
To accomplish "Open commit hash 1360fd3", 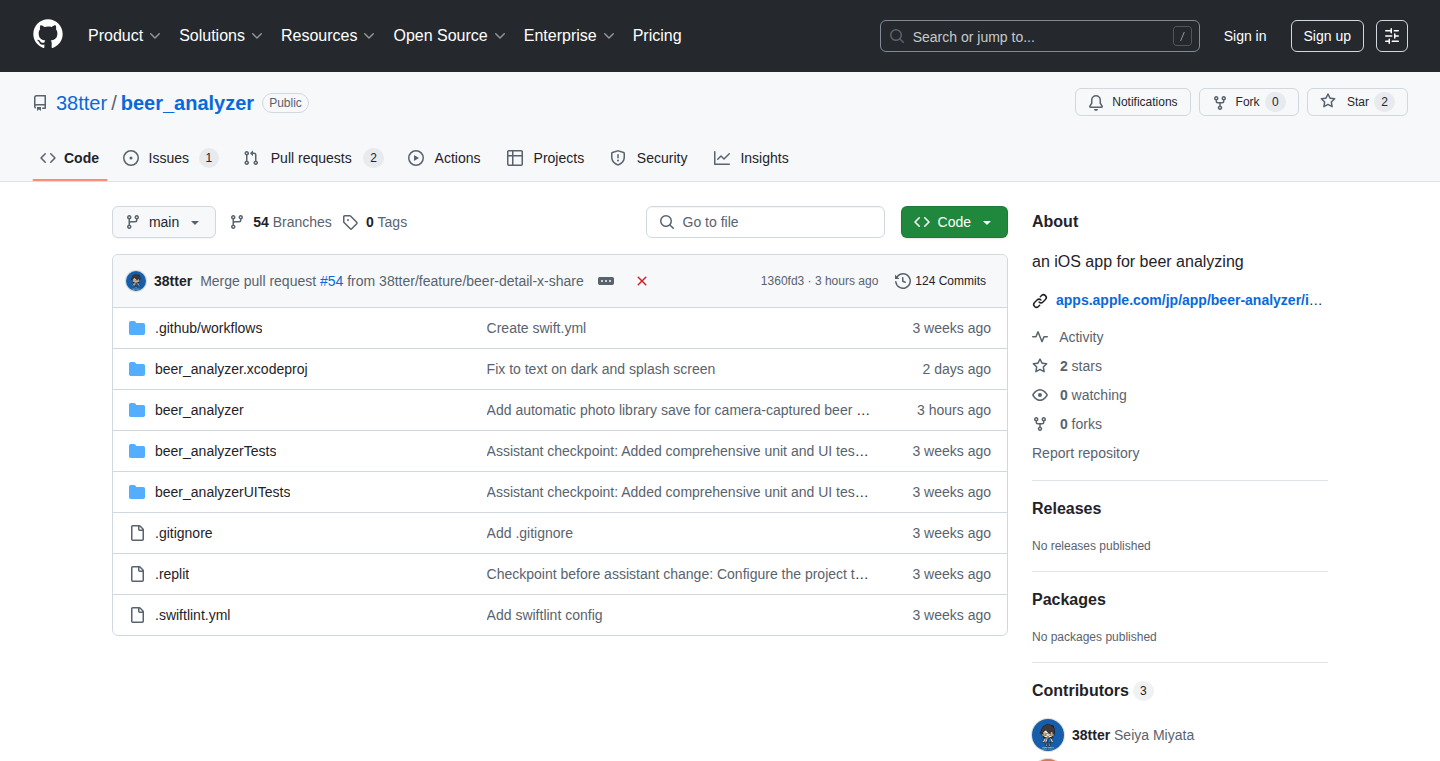I will click(x=782, y=281).
